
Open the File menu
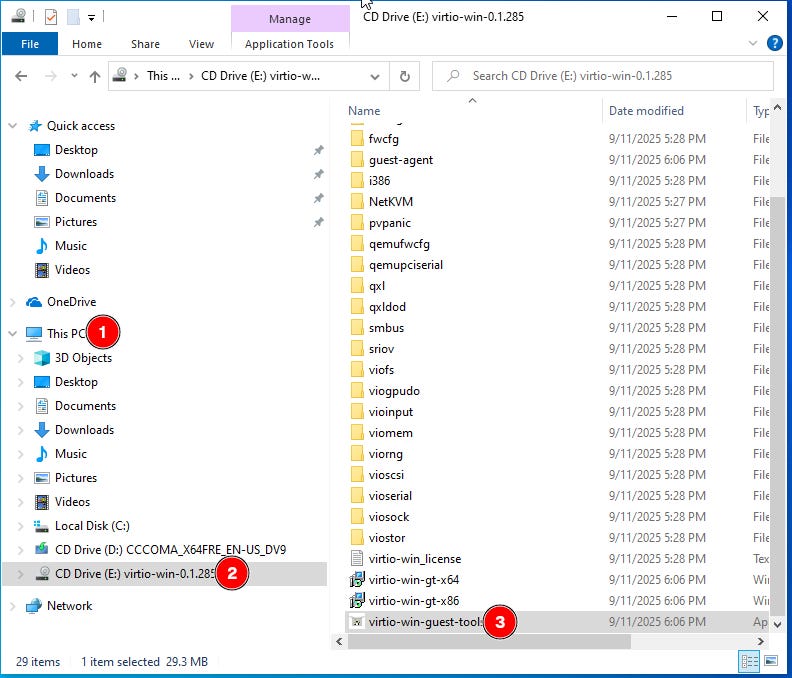click(x=30, y=44)
